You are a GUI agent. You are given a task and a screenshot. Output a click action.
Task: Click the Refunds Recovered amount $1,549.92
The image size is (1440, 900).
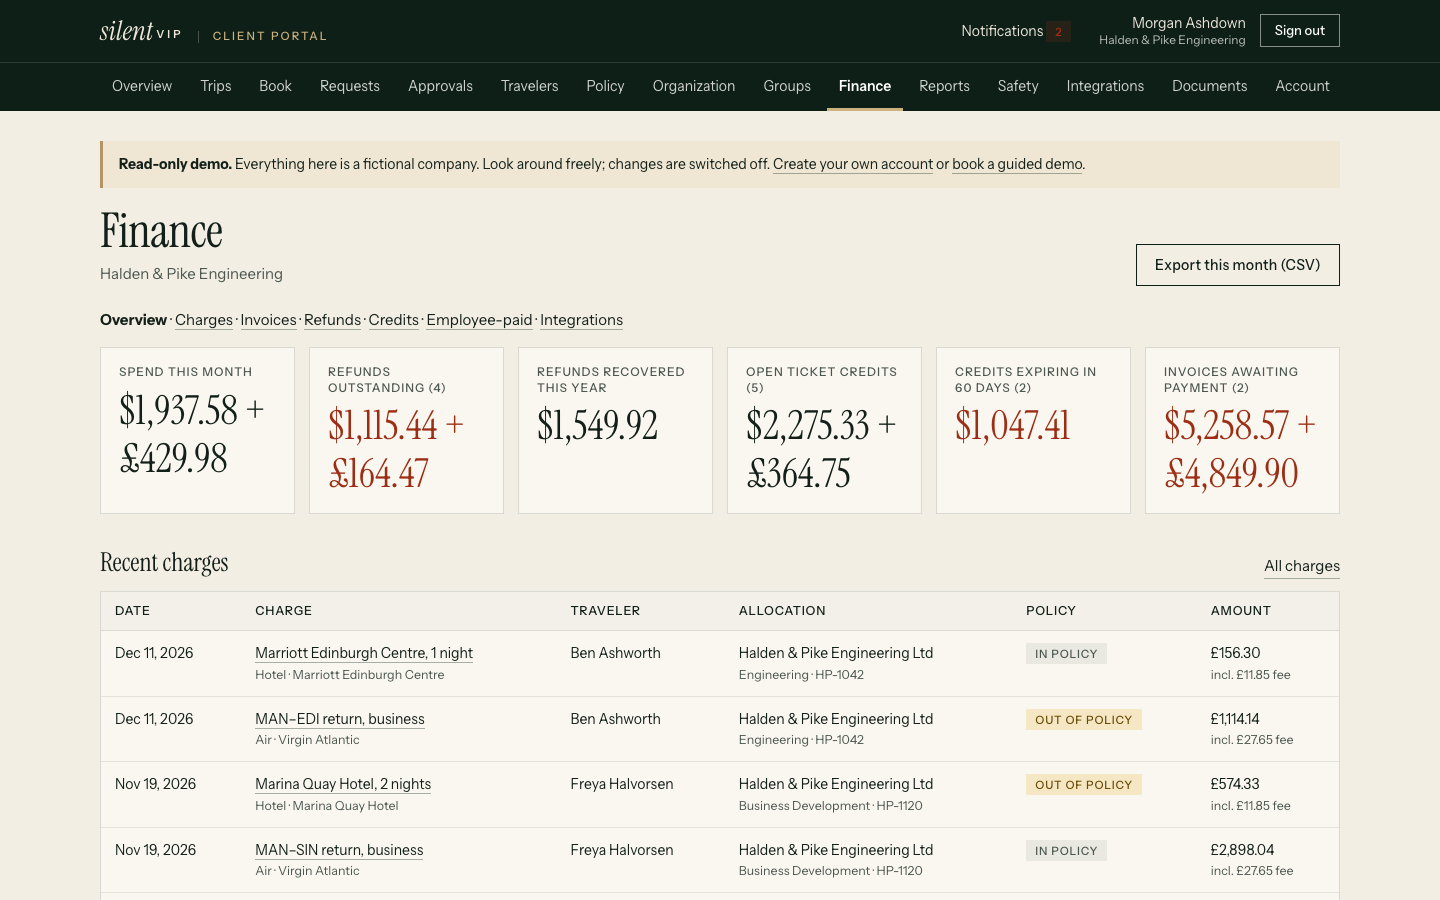pos(598,426)
